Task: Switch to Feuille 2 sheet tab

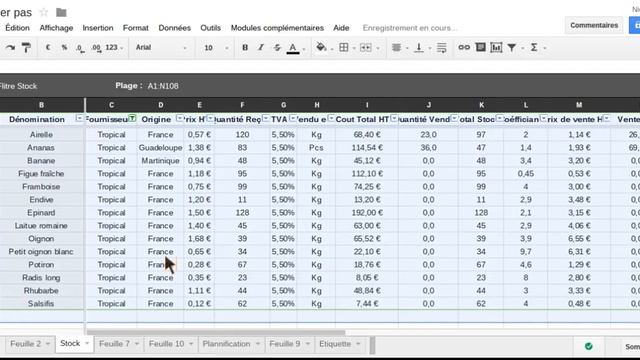Action: 25,344
